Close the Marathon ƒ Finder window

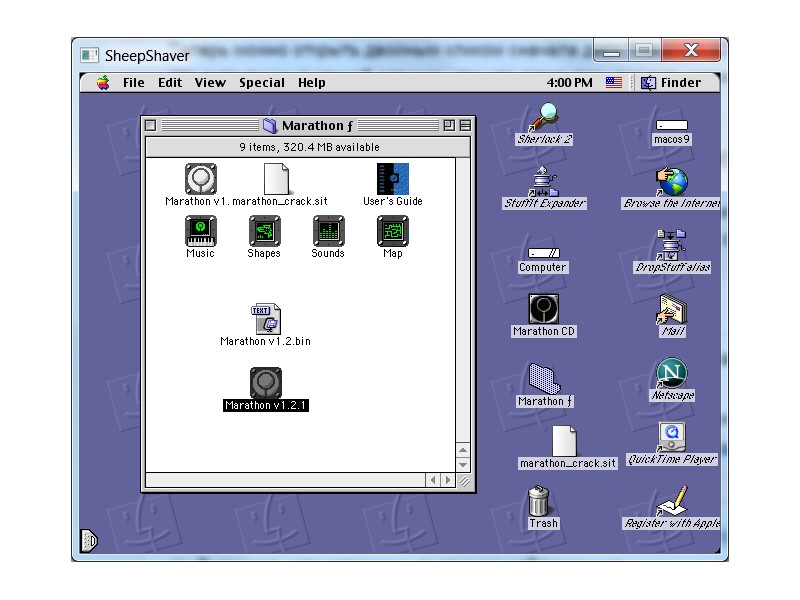click(151, 125)
